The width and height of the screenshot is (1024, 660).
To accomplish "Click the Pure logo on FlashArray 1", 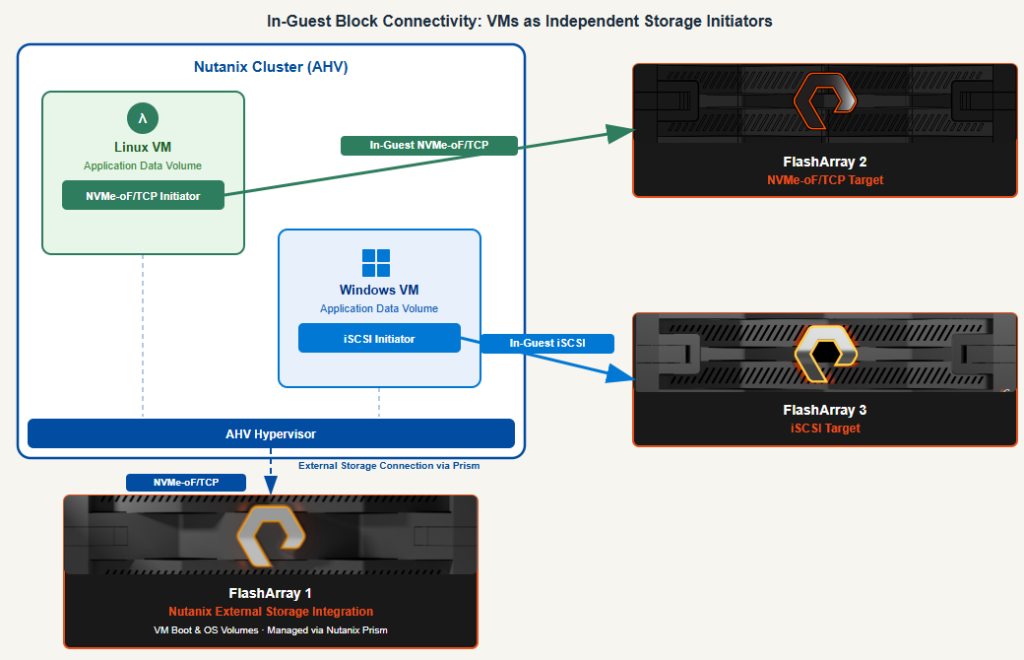I will 270,536.
